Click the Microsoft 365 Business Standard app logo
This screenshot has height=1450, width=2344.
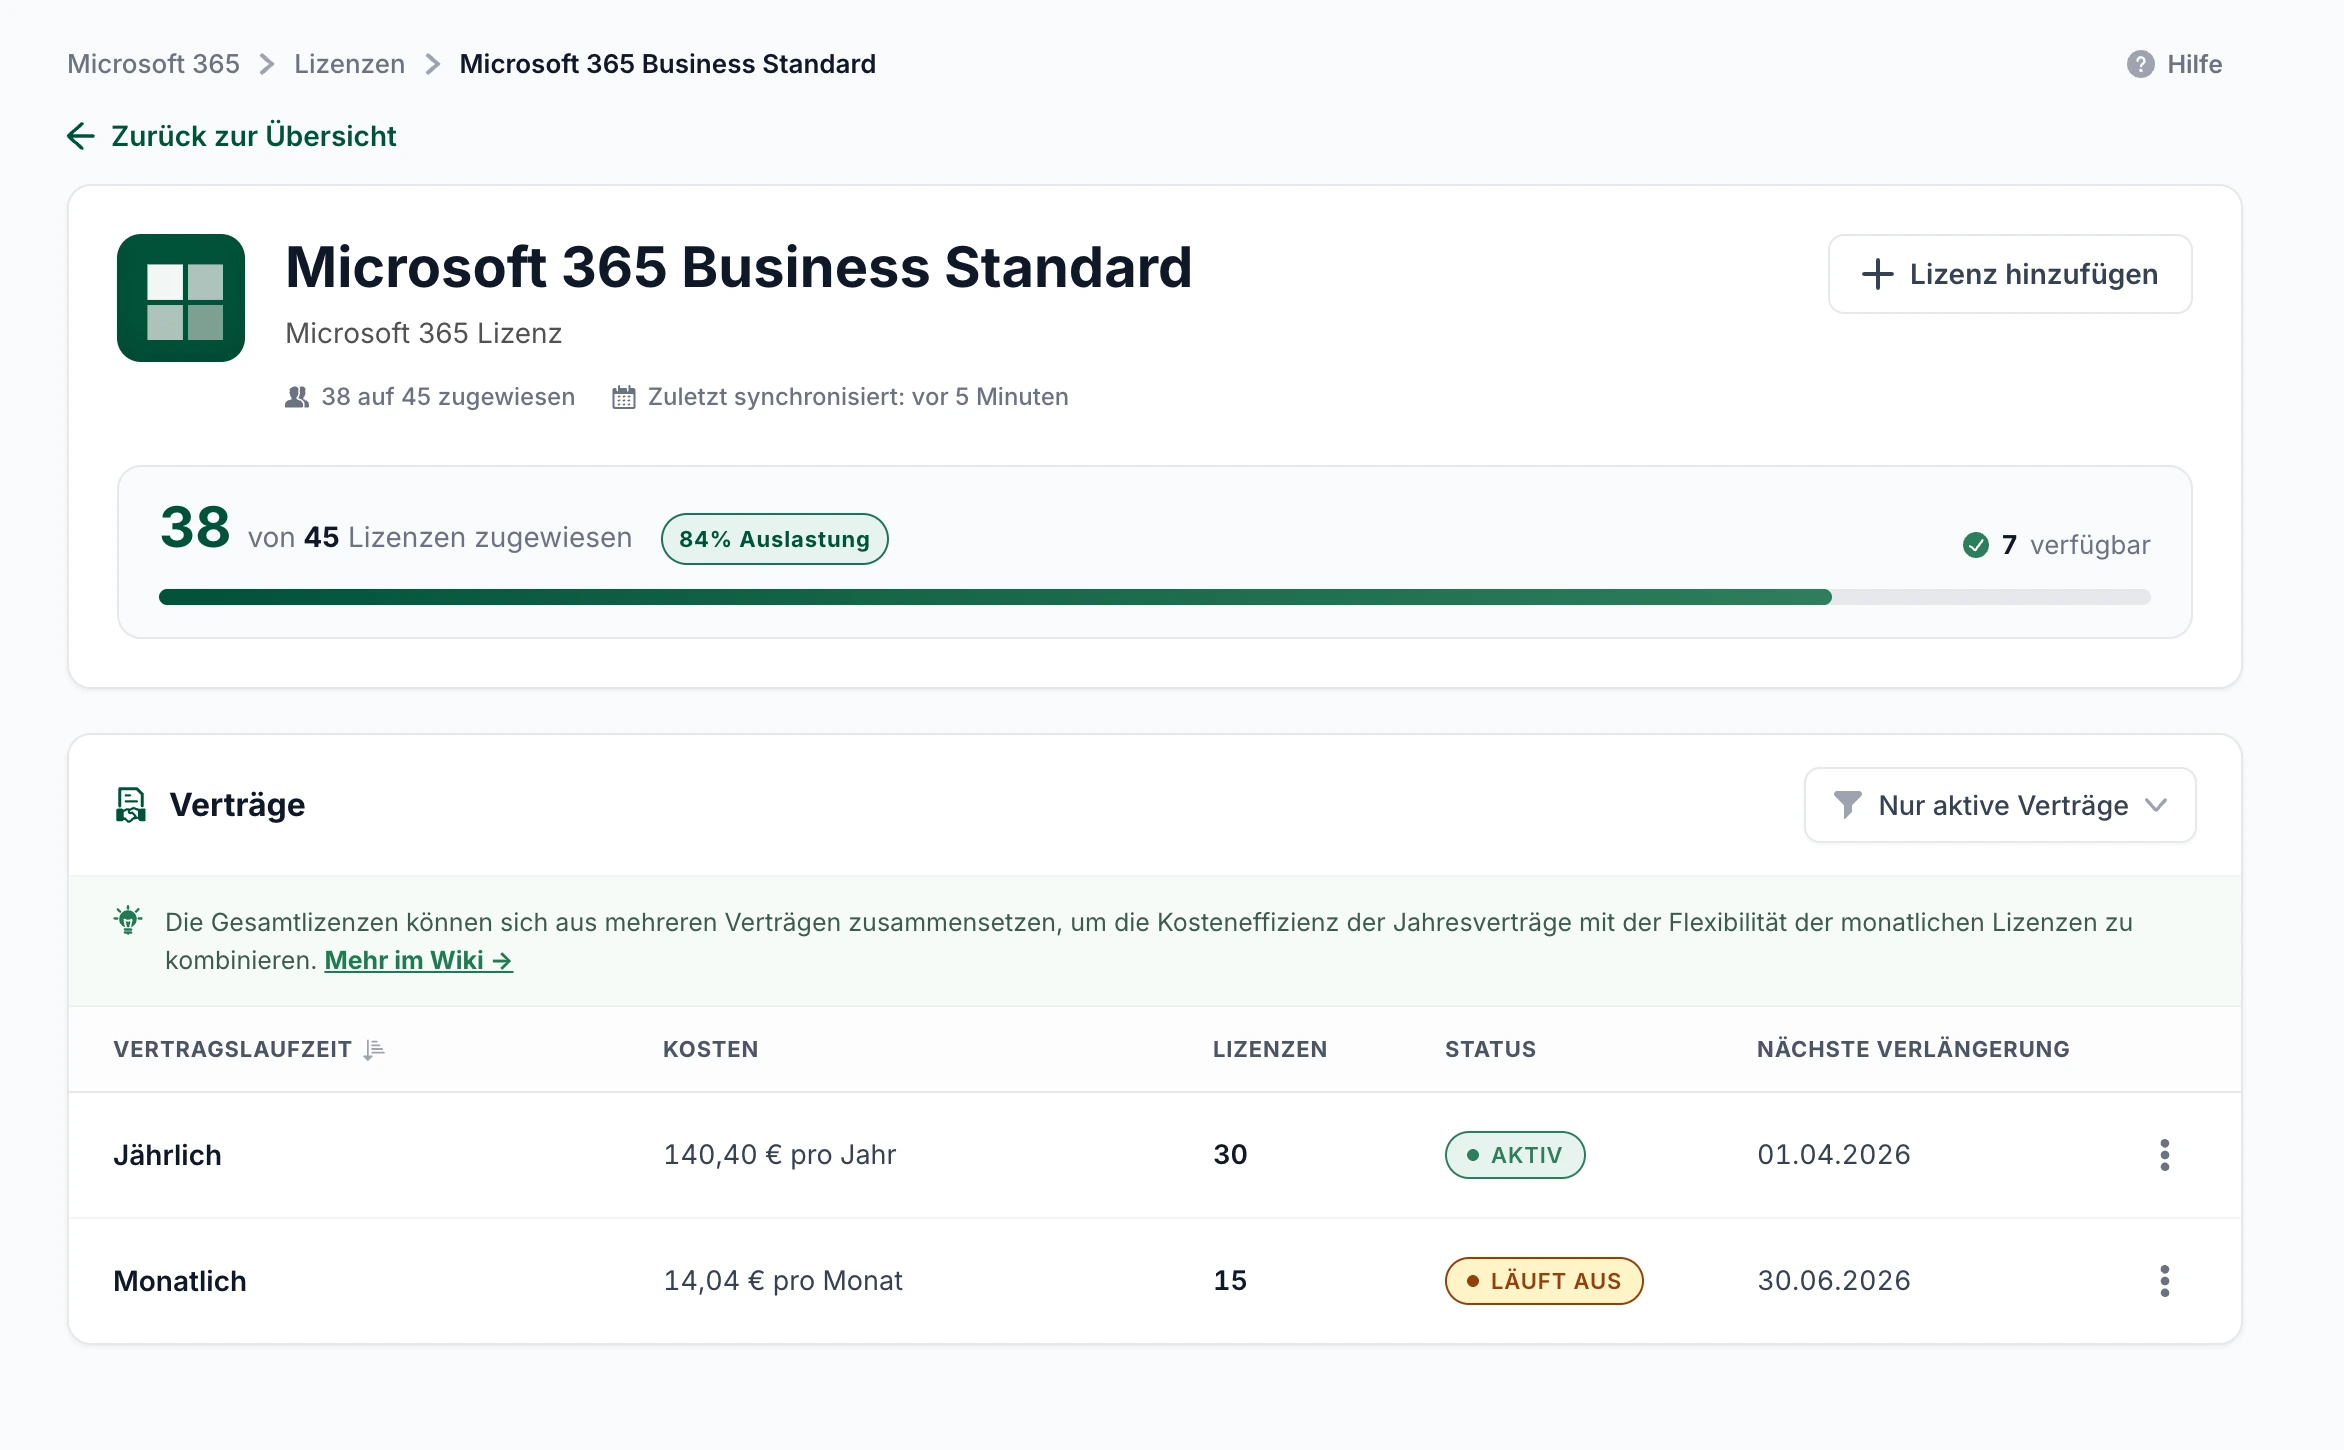[x=181, y=298]
